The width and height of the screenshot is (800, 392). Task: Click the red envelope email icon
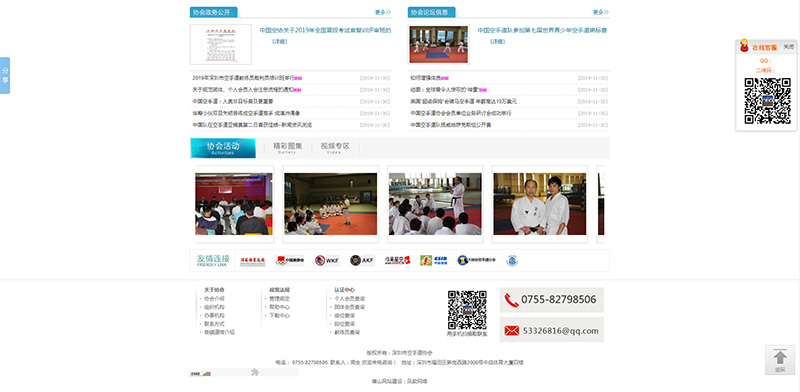point(511,331)
